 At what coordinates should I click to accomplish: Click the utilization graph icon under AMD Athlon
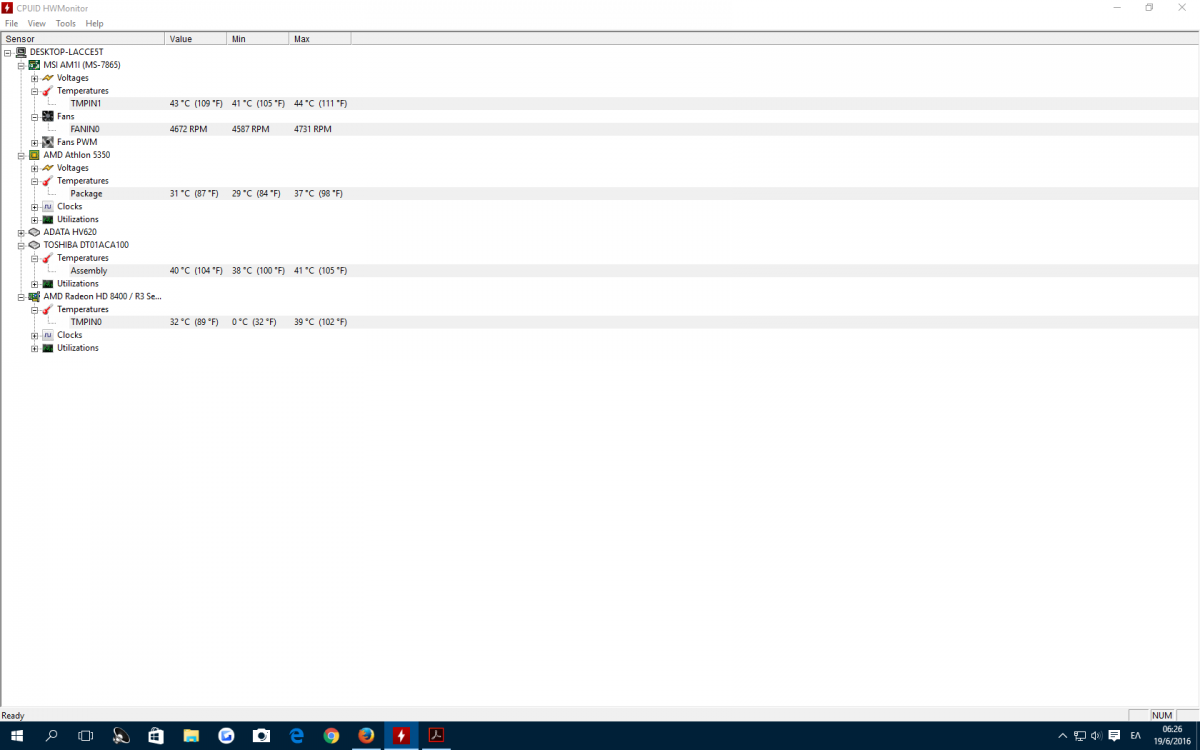pyautogui.click(x=47, y=219)
